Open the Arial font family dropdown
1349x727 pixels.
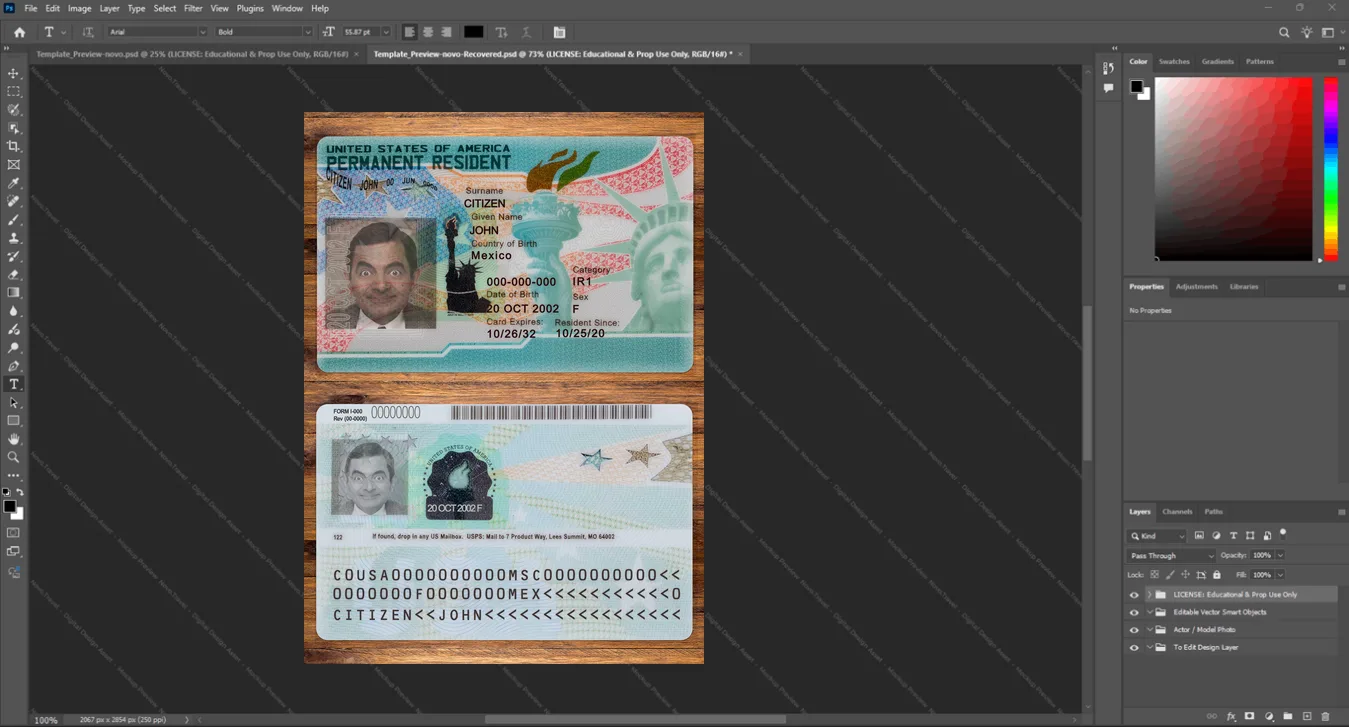point(156,32)
